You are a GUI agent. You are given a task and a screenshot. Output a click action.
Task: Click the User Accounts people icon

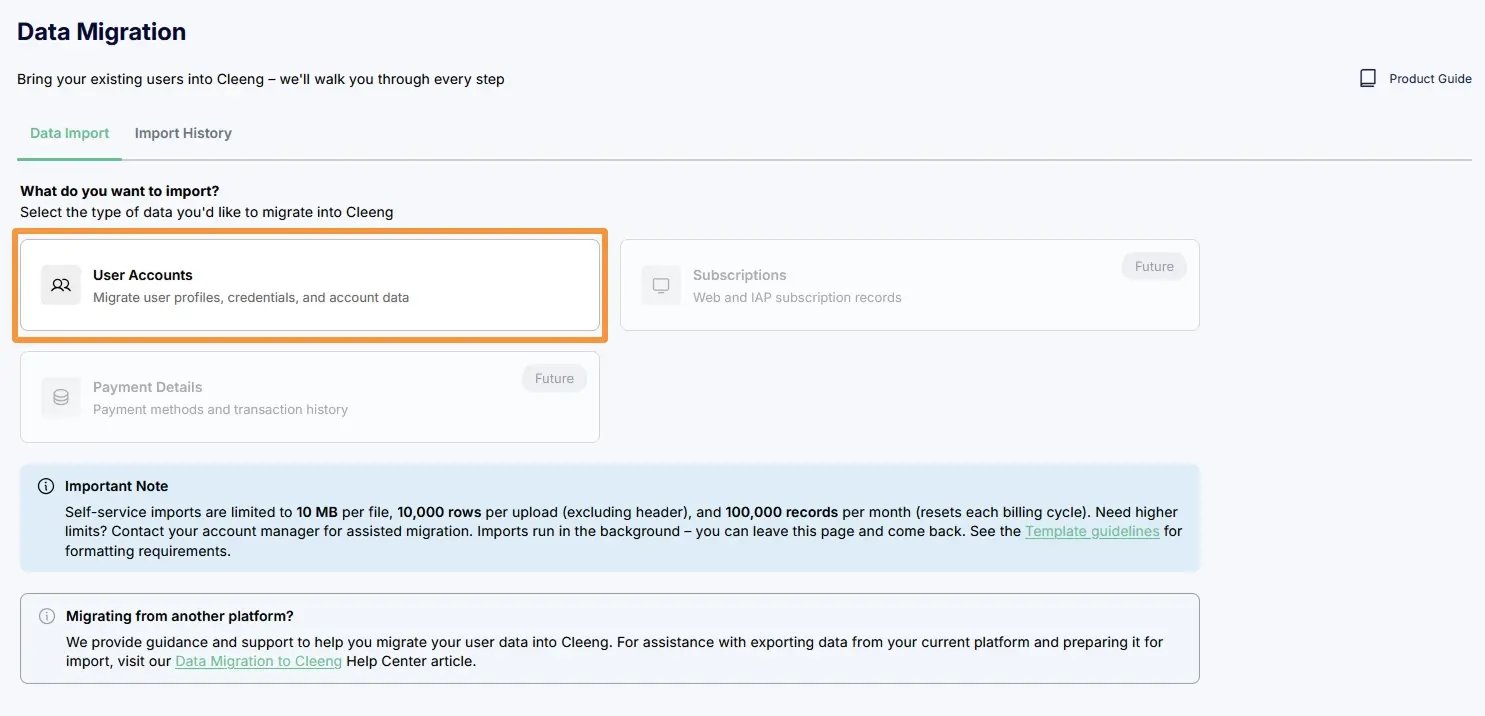pos(61,285)
